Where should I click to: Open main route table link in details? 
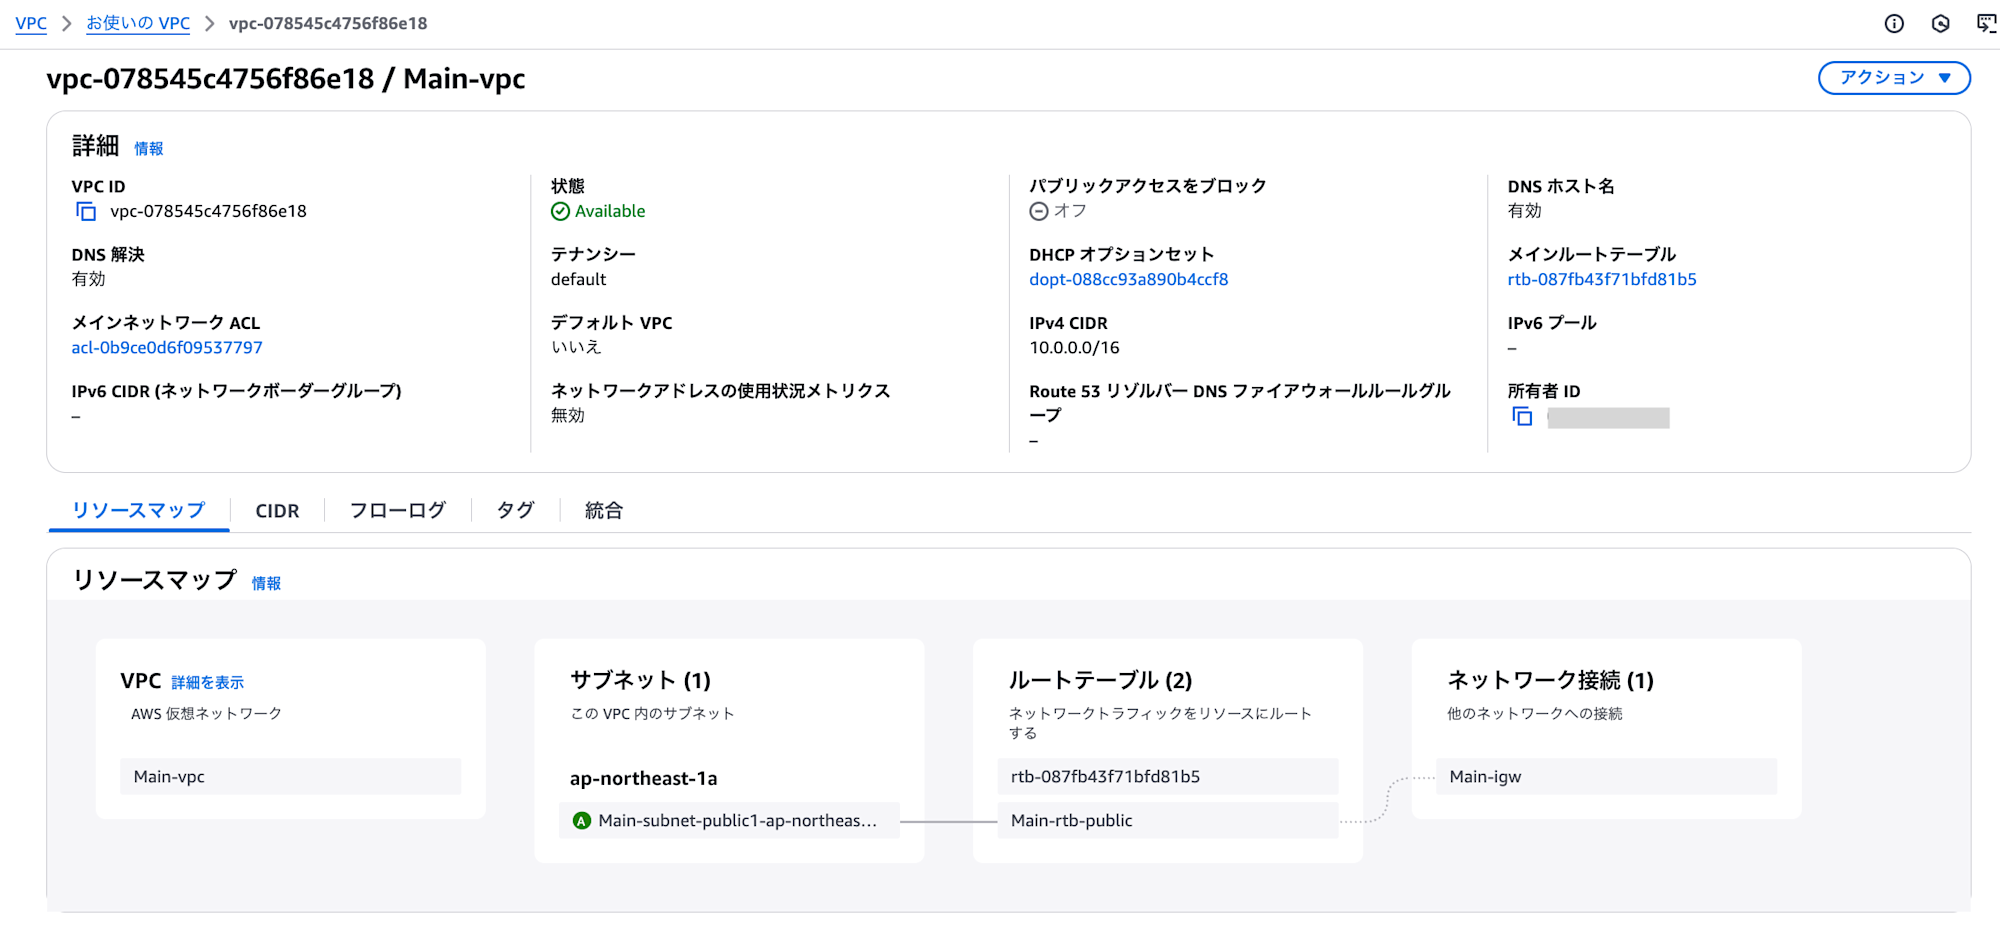[1602, 280]
